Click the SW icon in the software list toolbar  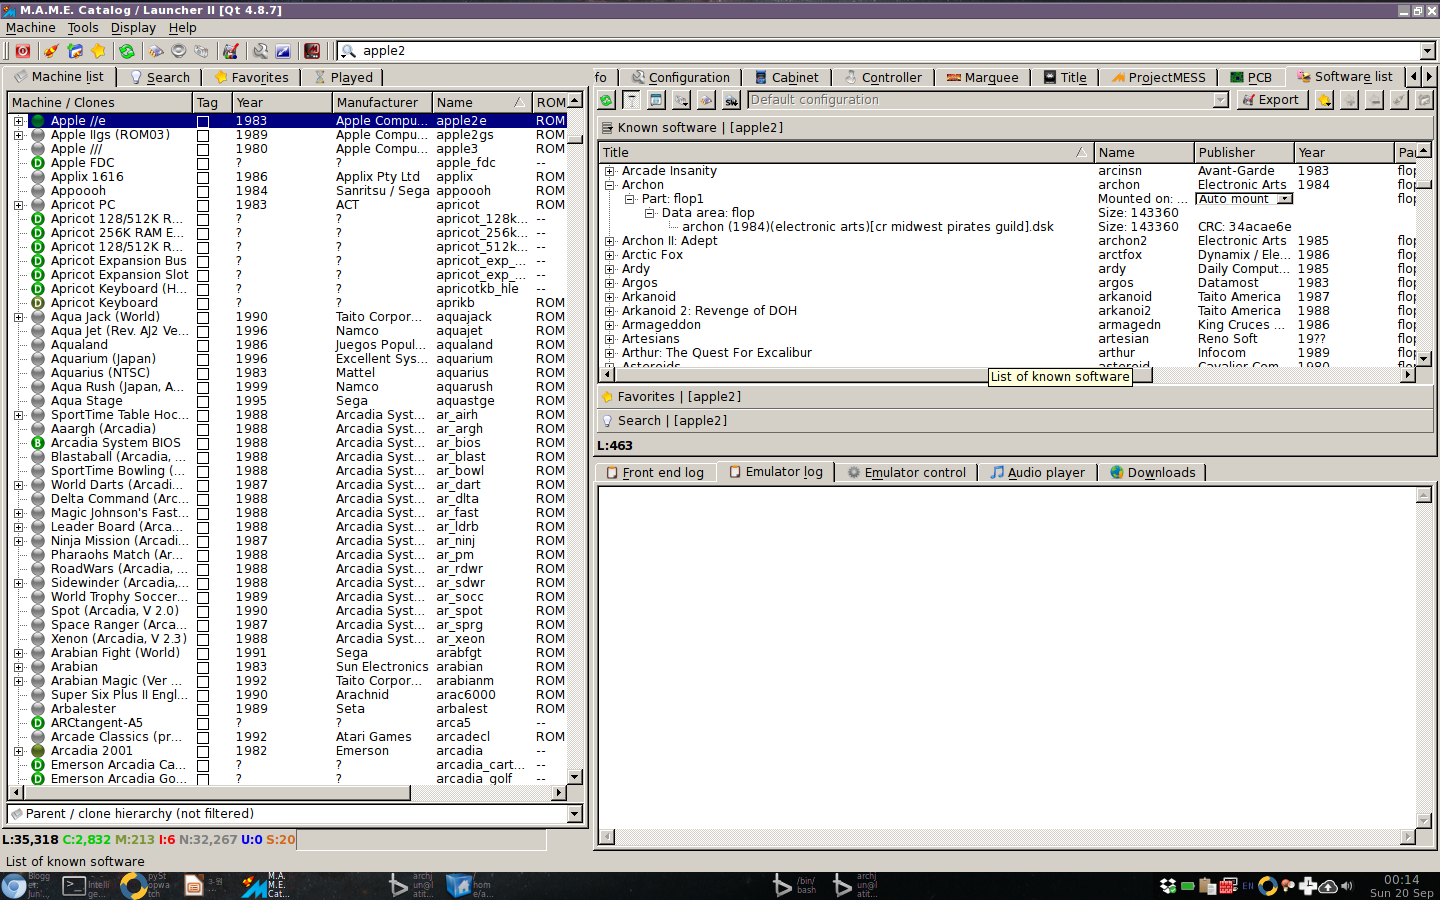point(731,100)
